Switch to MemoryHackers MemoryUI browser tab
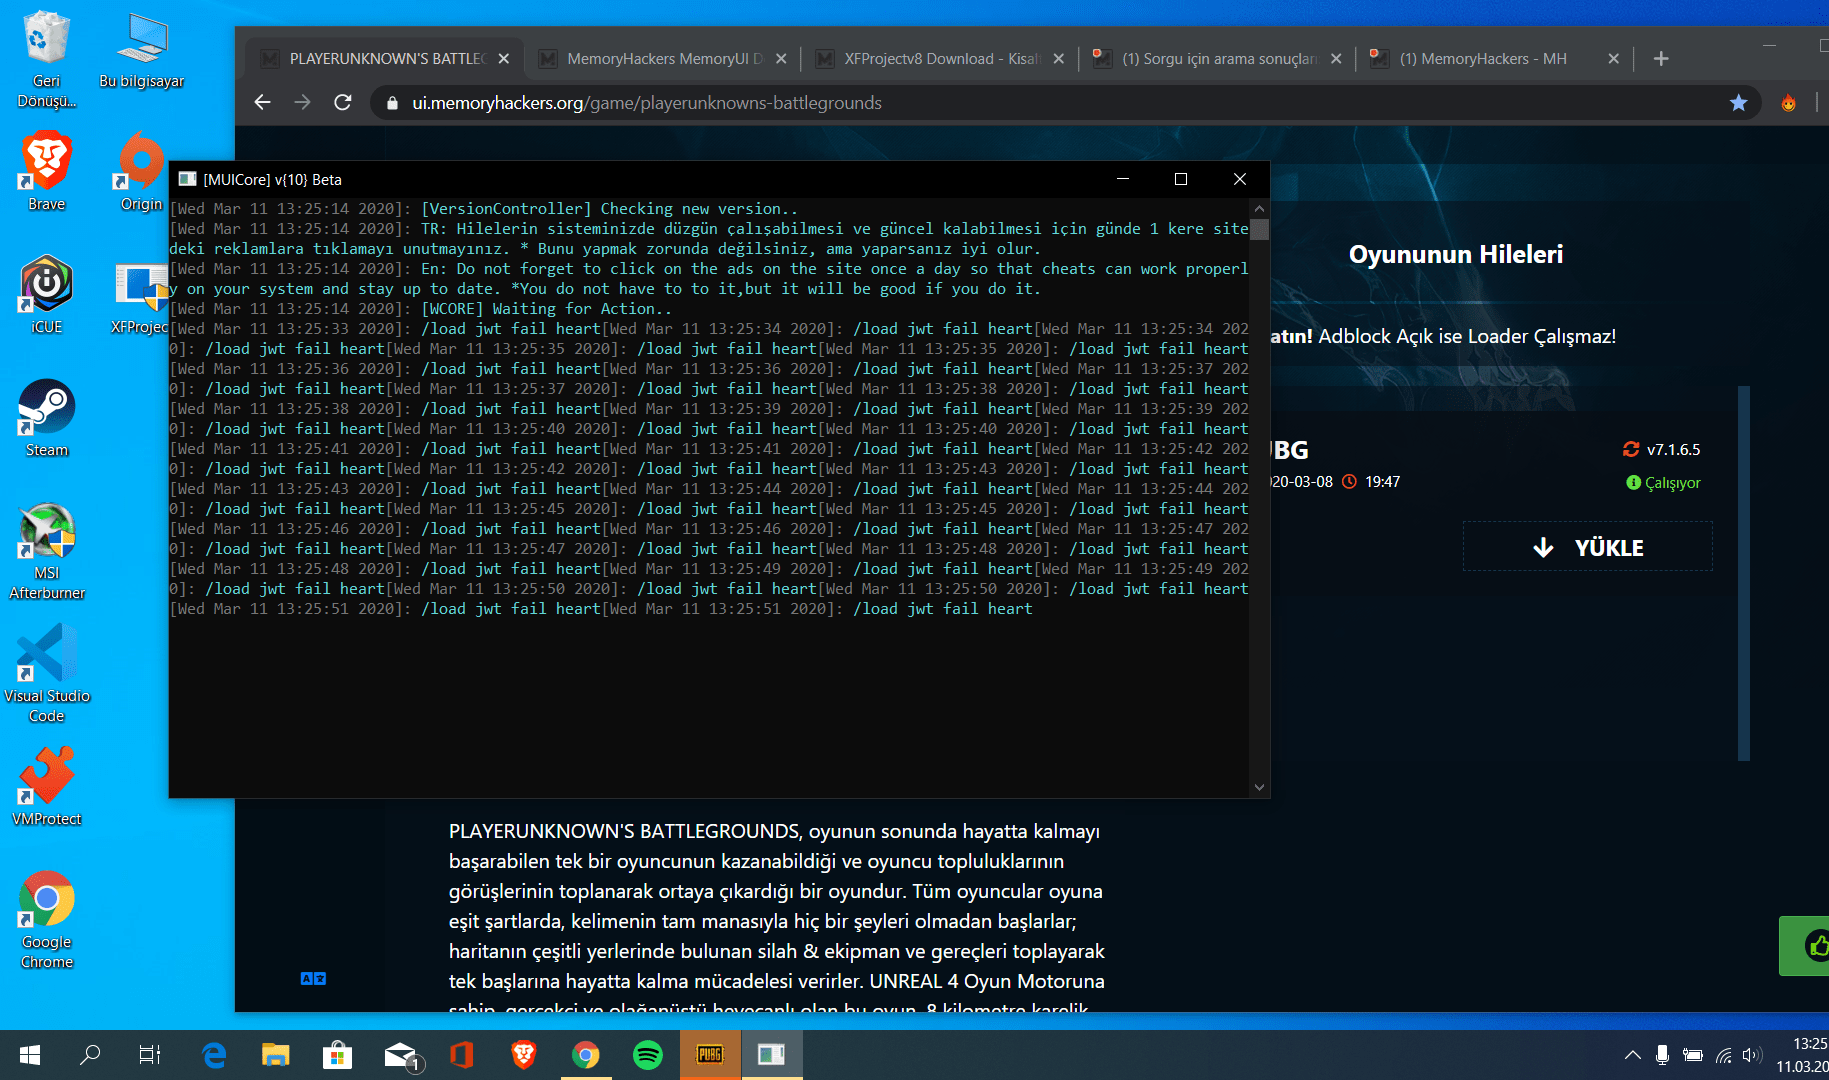This screenshot has height=1080, width=1829. 663,59
